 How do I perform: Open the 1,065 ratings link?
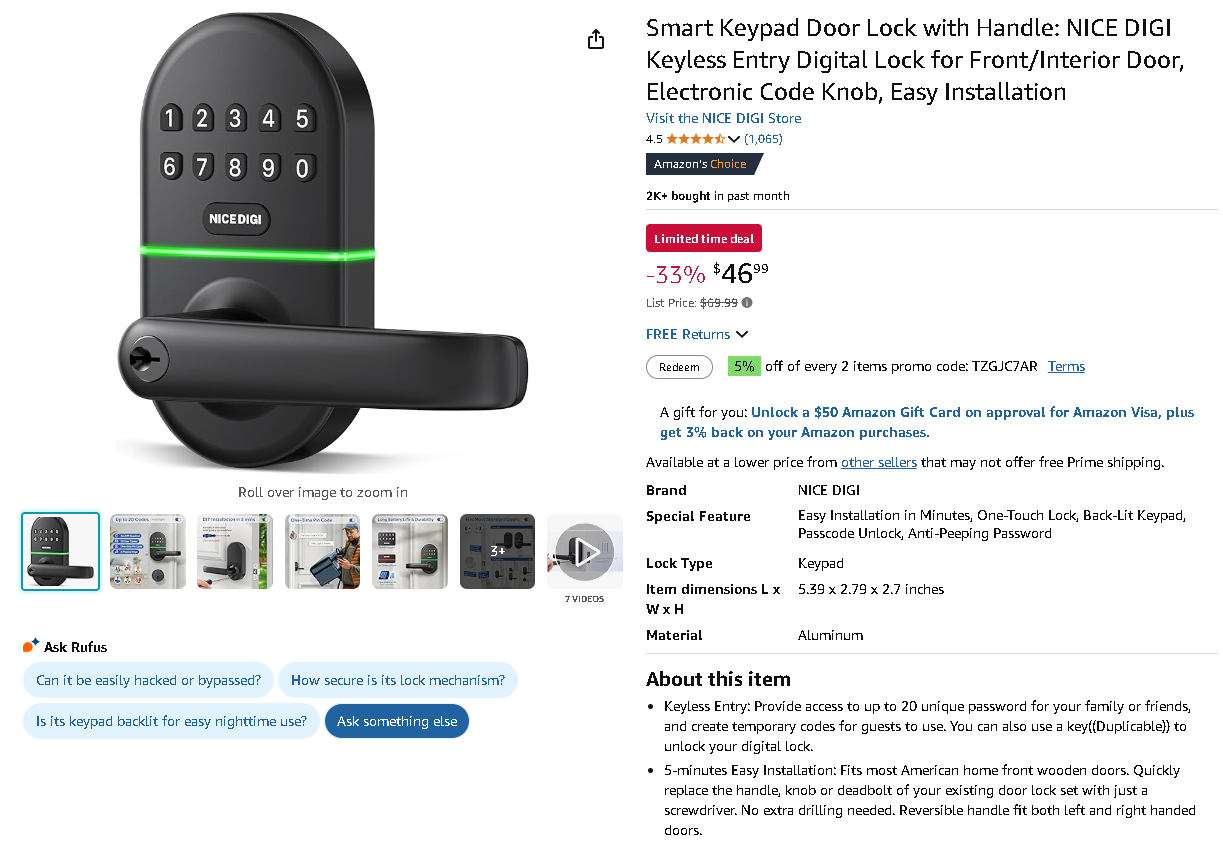(763, 139)
